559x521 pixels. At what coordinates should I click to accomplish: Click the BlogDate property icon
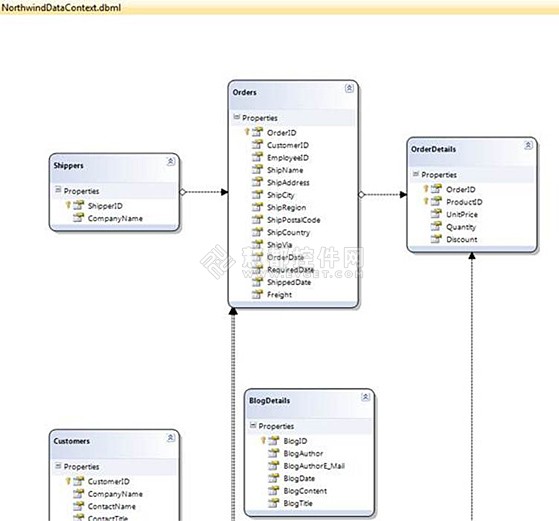point(273,478)
